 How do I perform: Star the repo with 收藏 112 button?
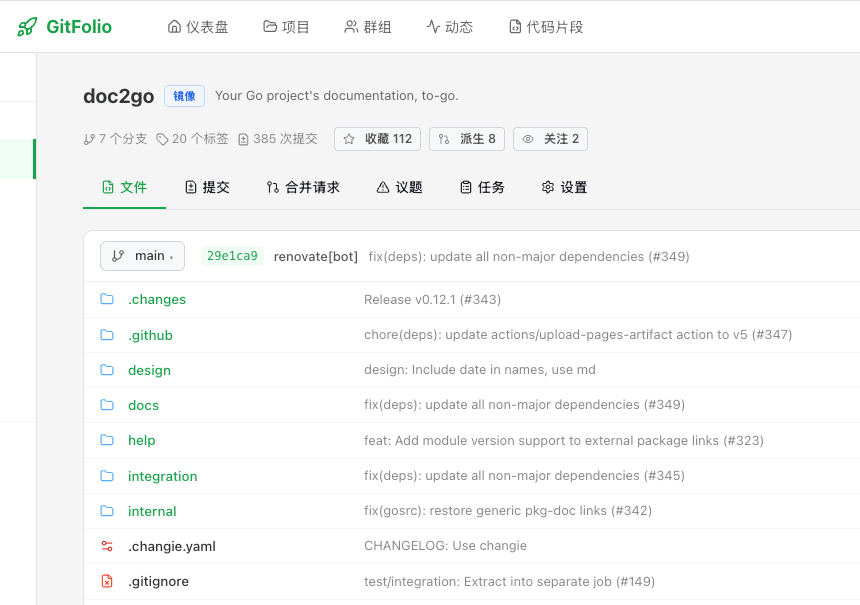[x=377, y=139]
